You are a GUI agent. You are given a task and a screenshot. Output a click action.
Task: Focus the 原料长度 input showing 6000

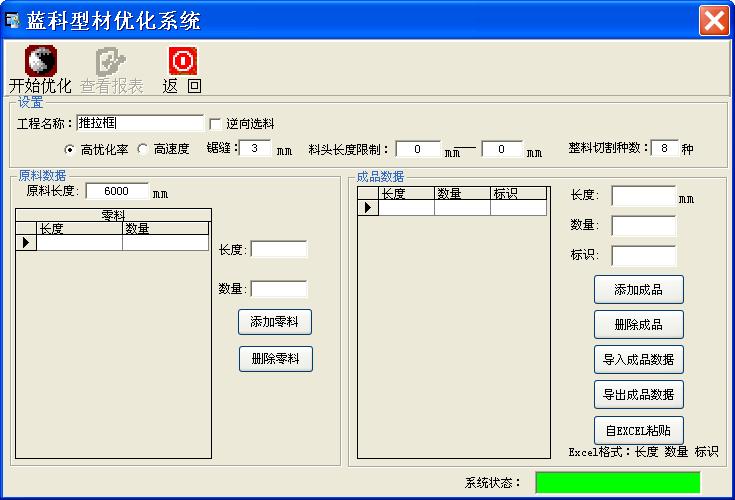pyautogui.click(x=117, y=191)
